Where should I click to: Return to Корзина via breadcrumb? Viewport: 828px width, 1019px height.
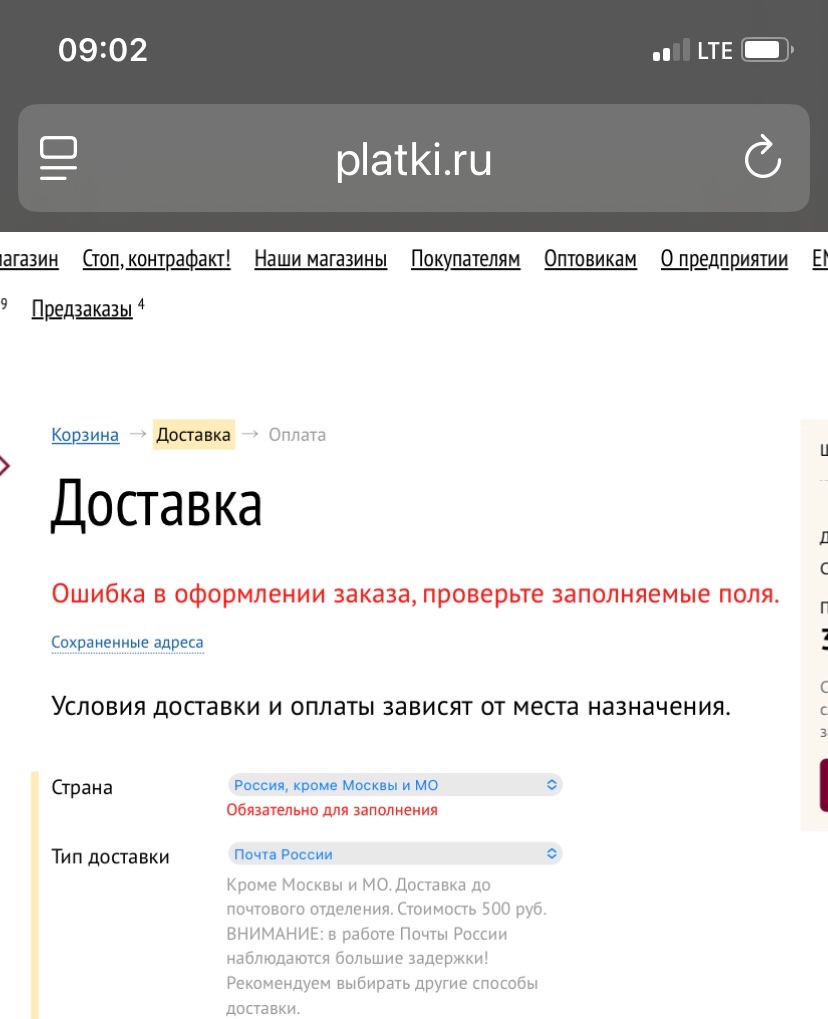[85, 435]
